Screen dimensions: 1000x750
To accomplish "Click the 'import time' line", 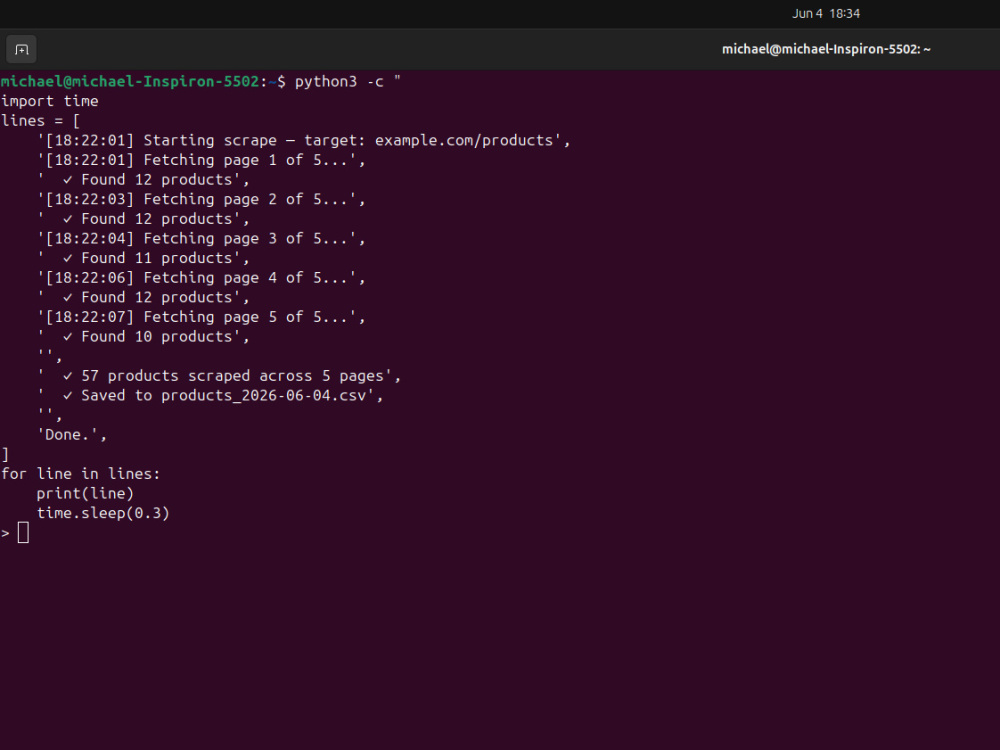I will 49,101.
